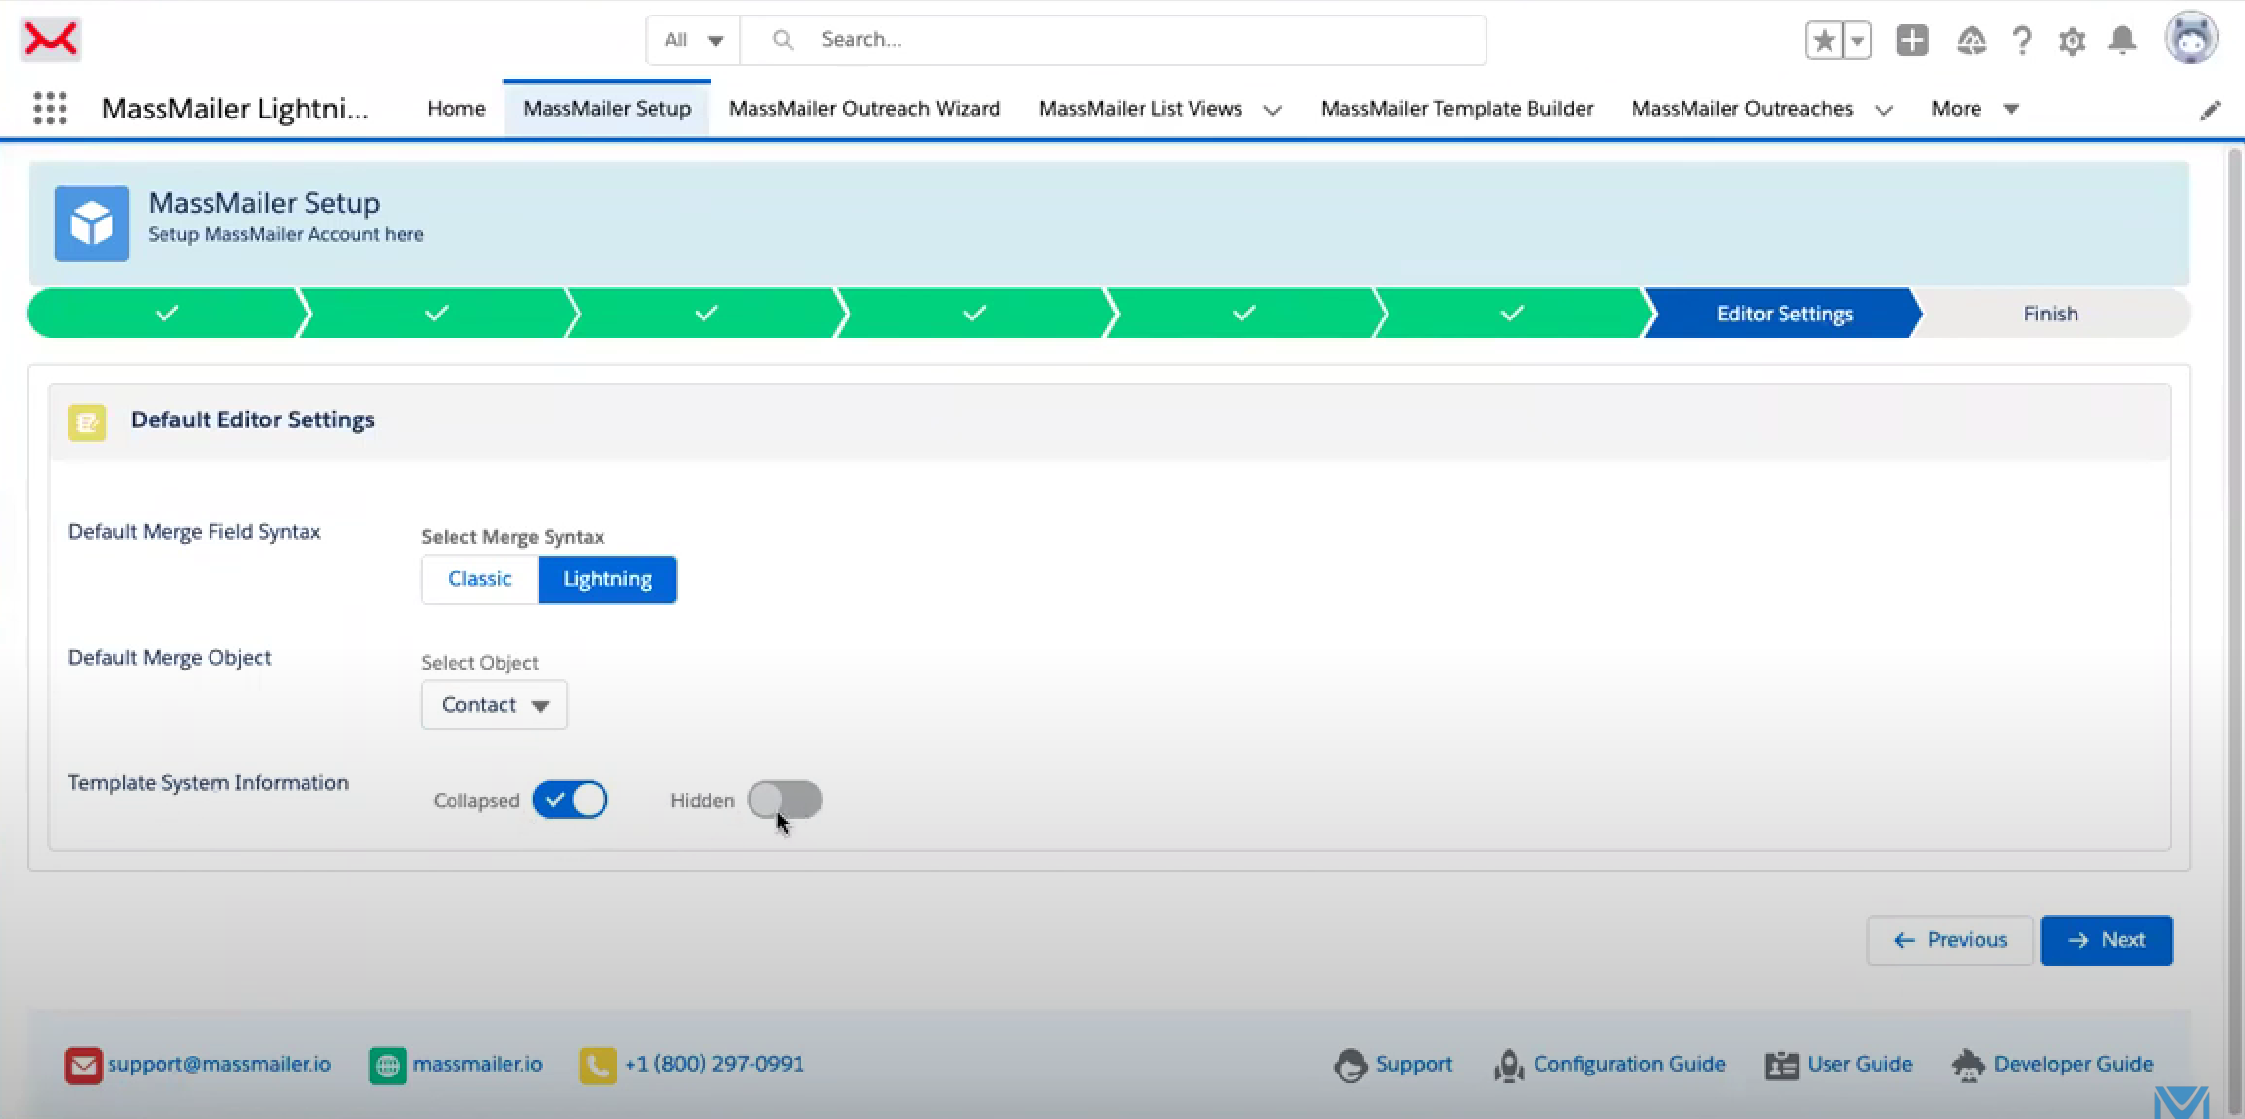
Task: Click the green globe website icon
Action: tap(388, 1065)
